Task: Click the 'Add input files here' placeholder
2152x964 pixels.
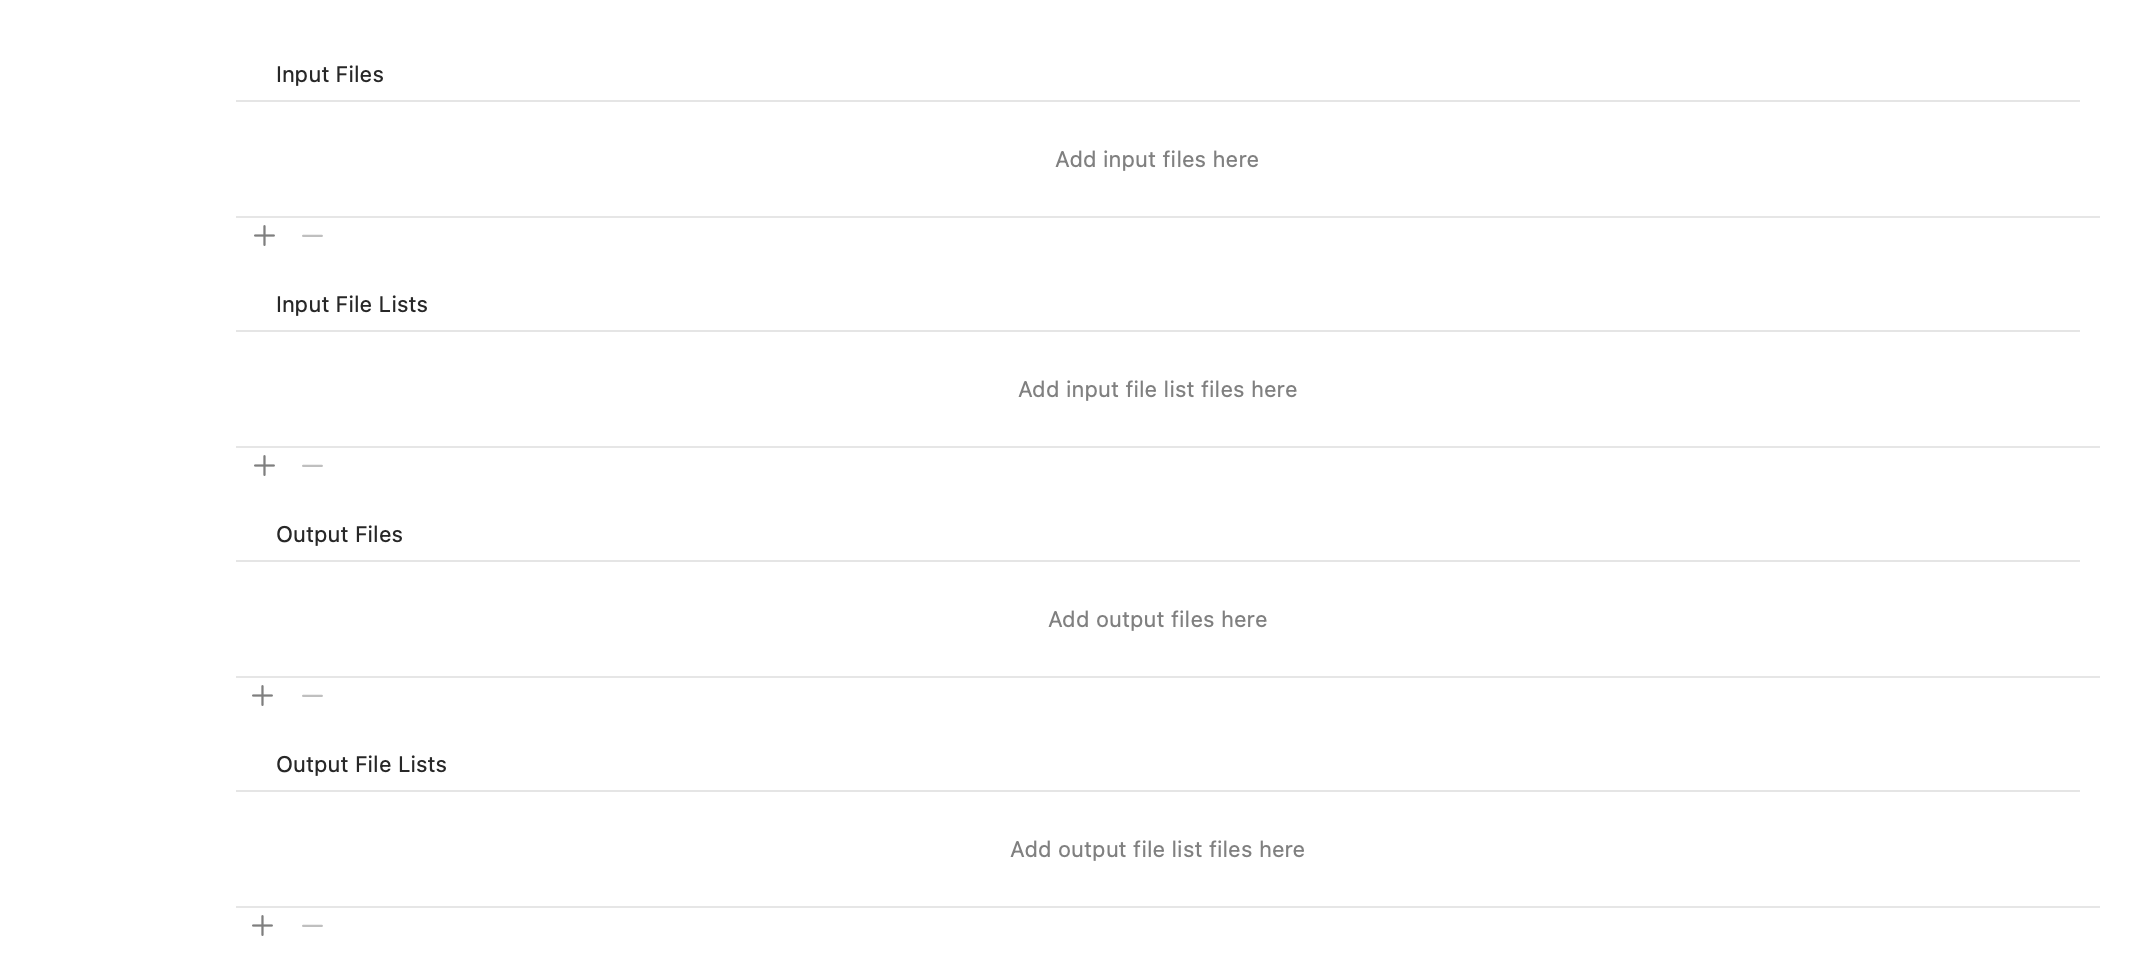Action: click(1157, 160)
